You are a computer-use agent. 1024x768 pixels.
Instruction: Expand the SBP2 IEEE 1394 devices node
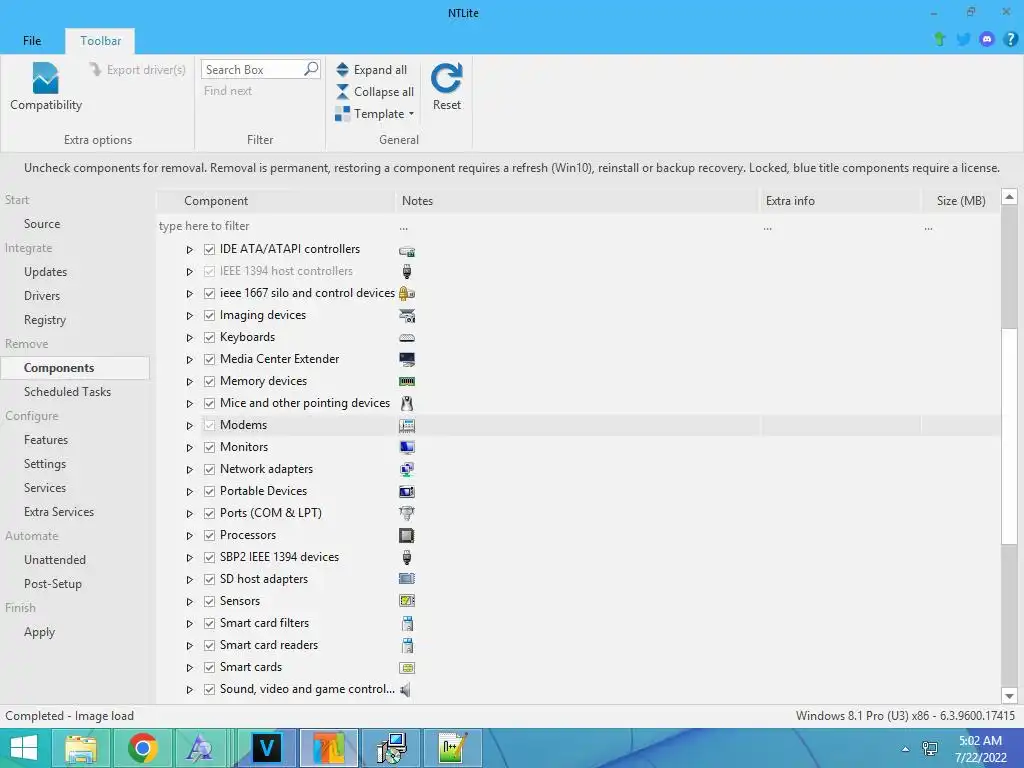coord(189,558)
